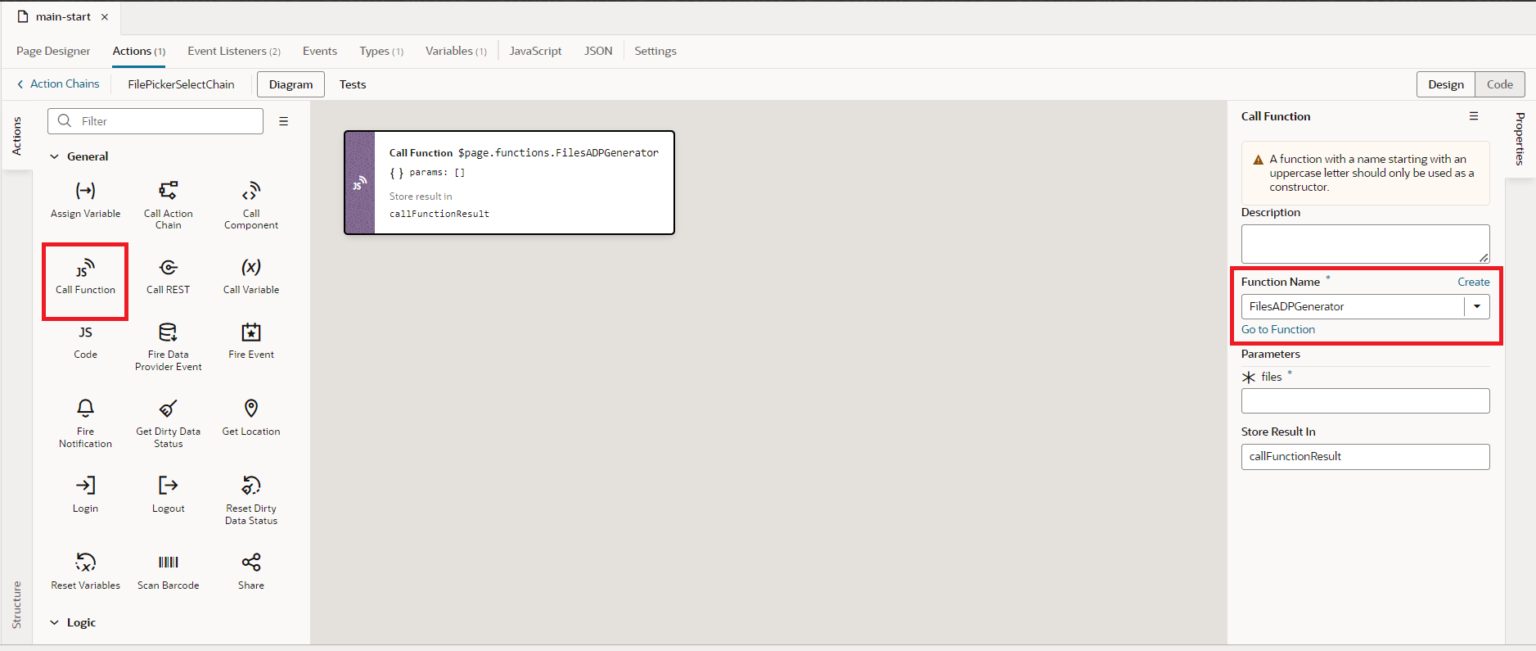This screenshot has height=651, width=1536.
Task: Switch to the Event Listeners tab
Action: coord(227,50)
